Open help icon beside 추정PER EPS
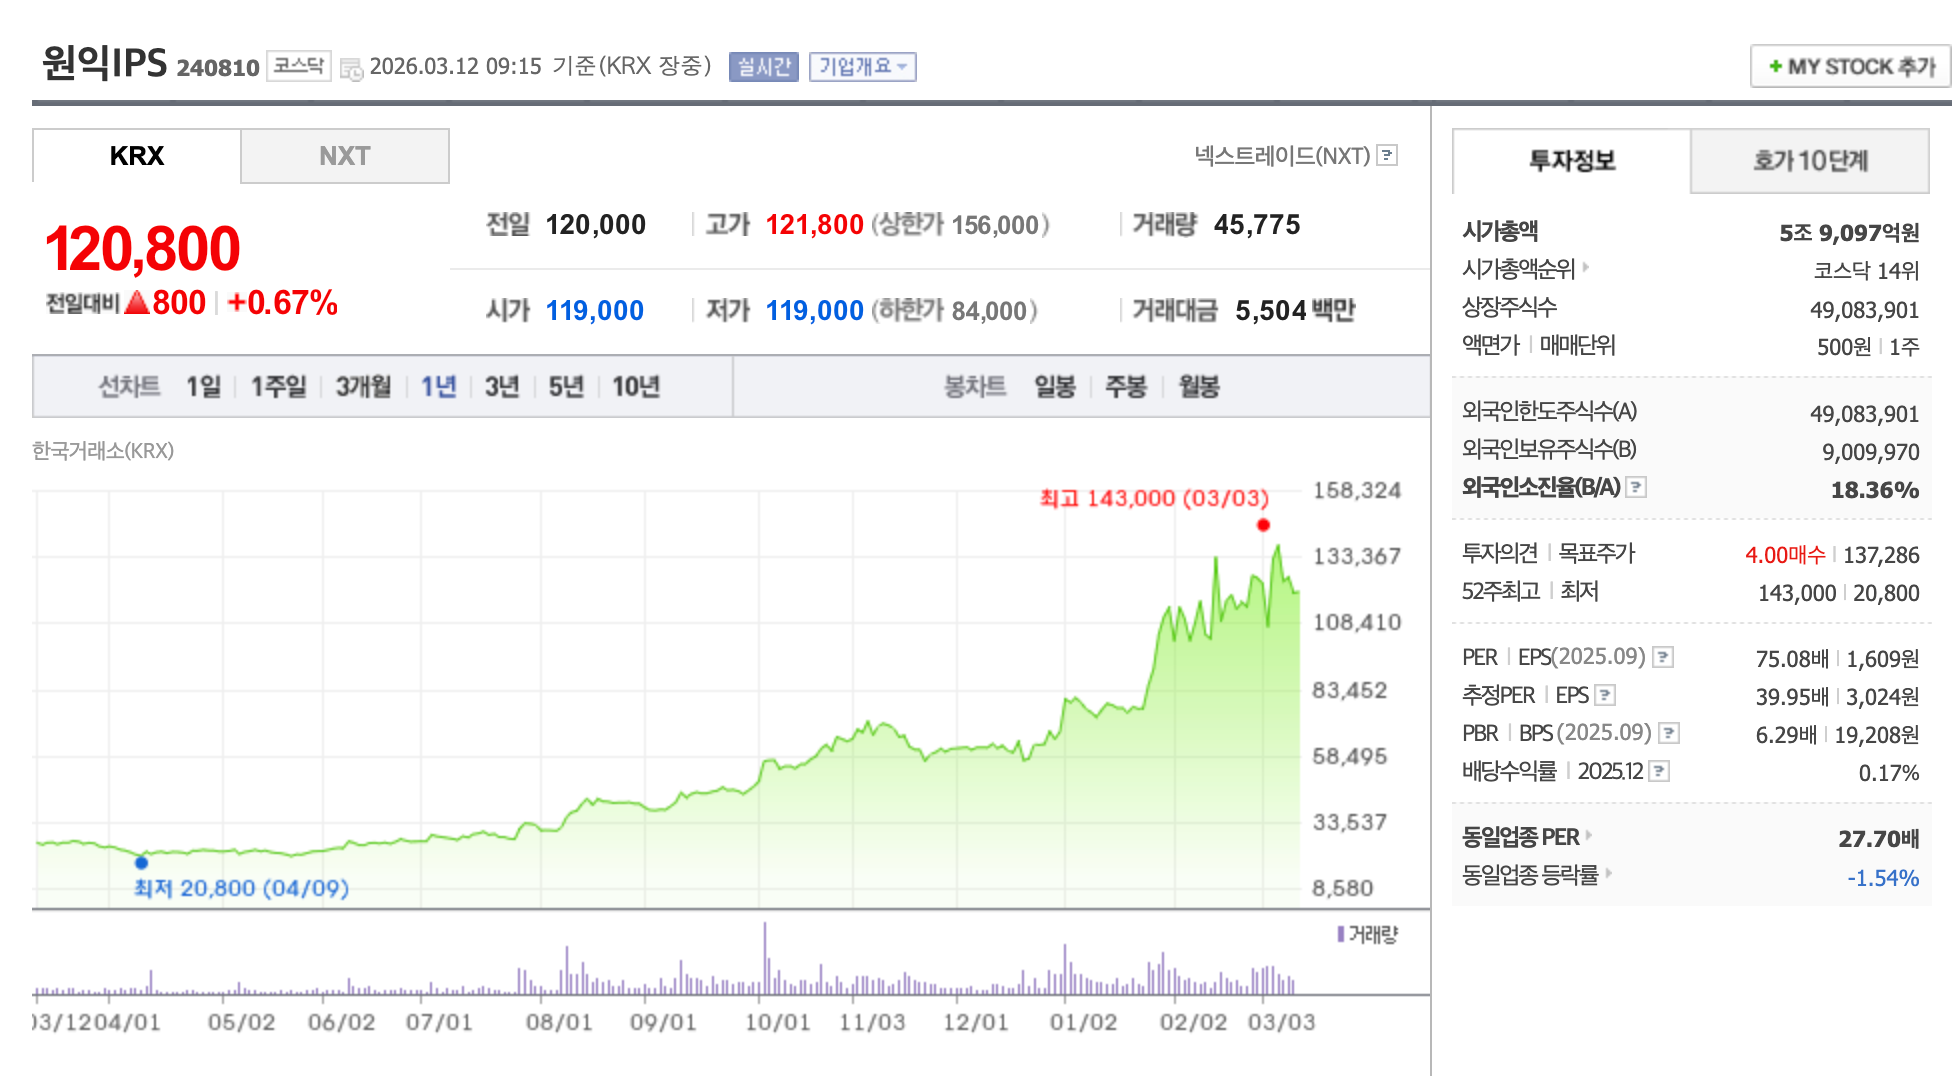Screen dimensions: 1958x1076 1605,695
